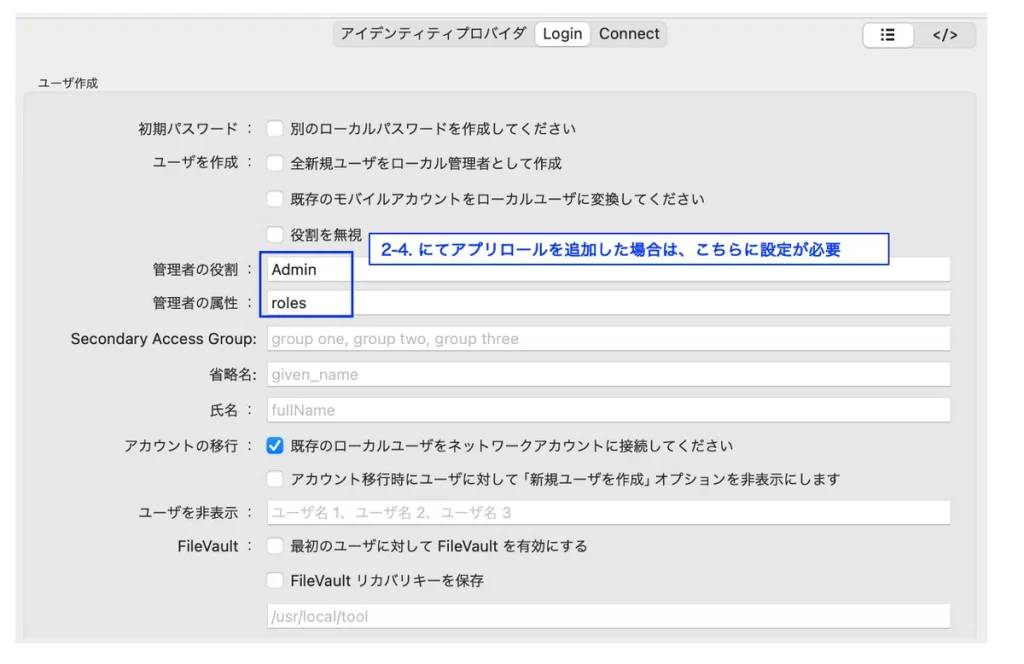Select the Login tab
Image resolution: width=1024 pixels, height=664 pixels.
[562, 34]
